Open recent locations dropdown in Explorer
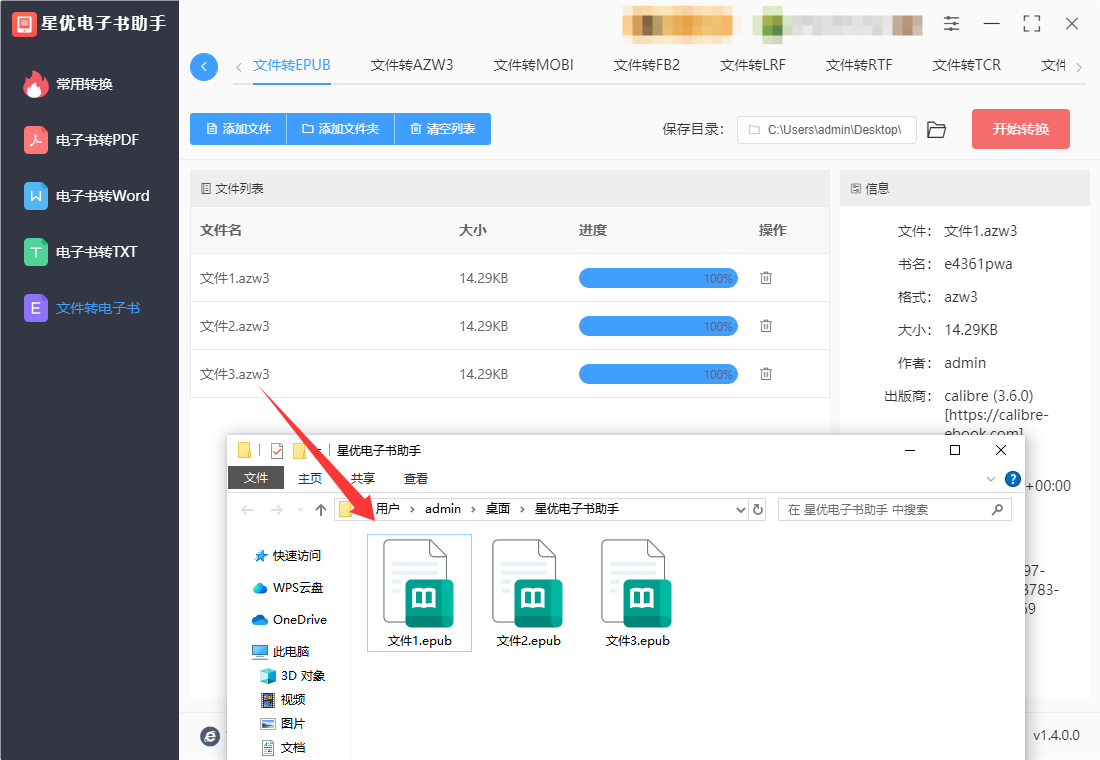The image size is (1100, 760). coord(300,509)
